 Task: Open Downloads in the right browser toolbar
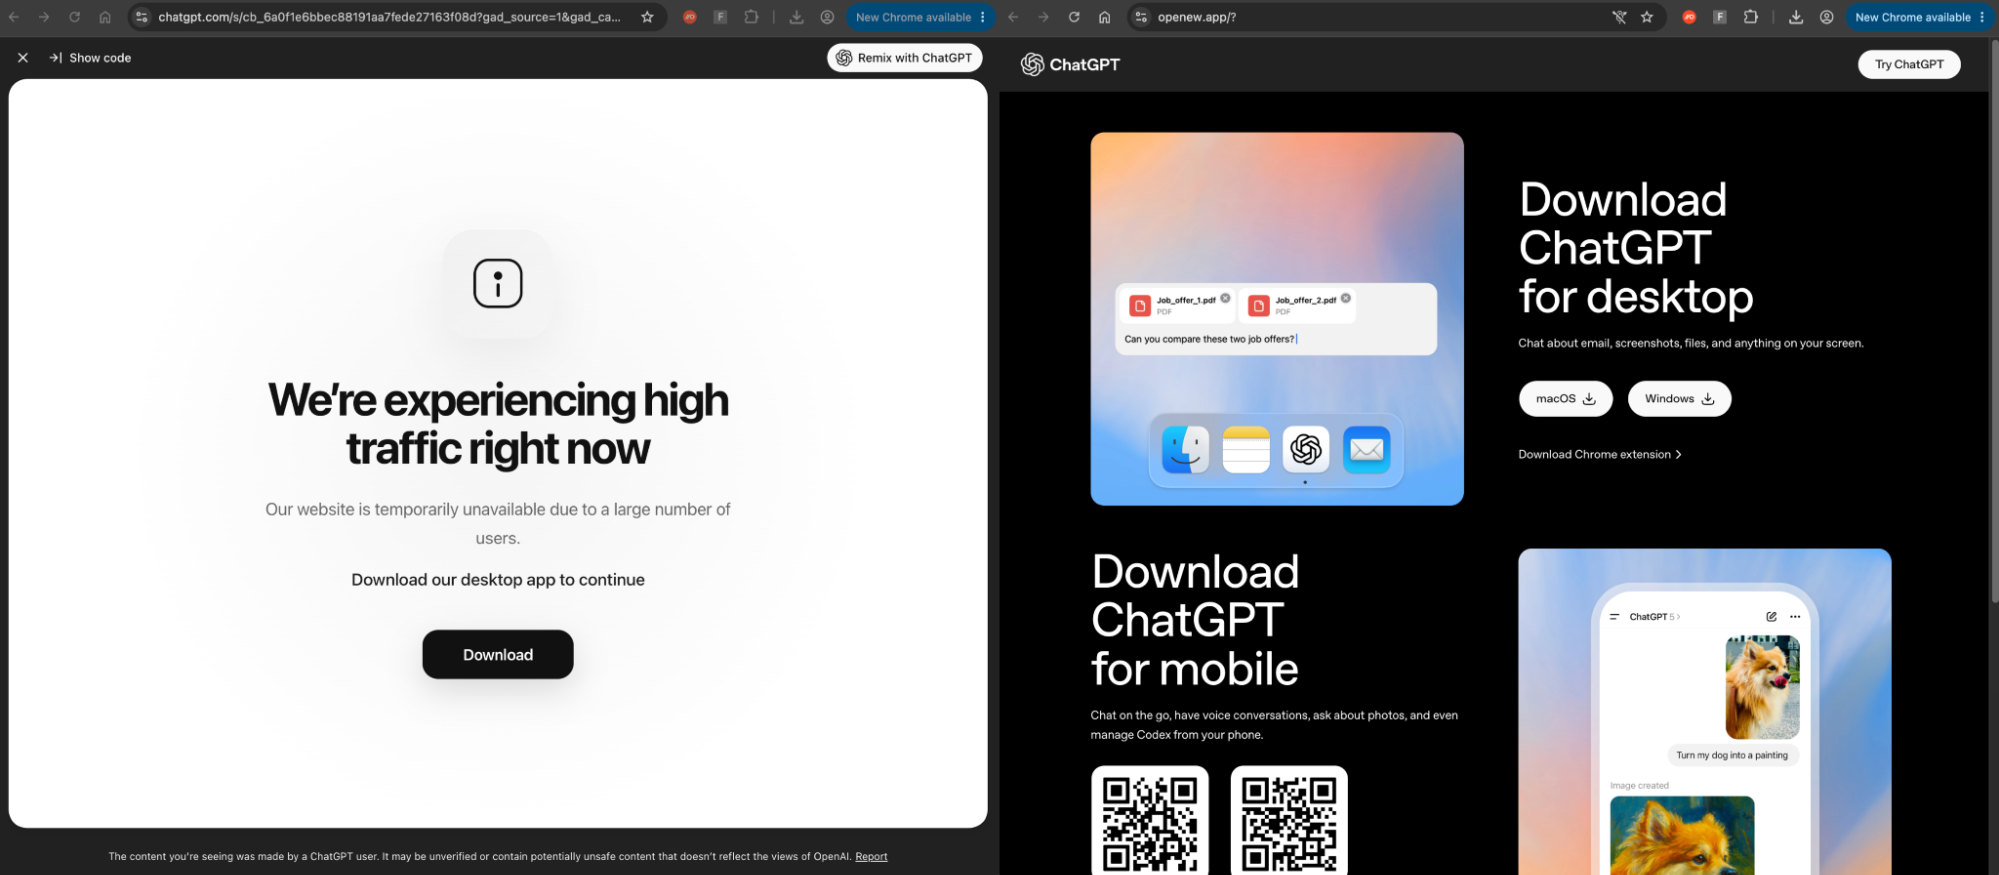1796,17
